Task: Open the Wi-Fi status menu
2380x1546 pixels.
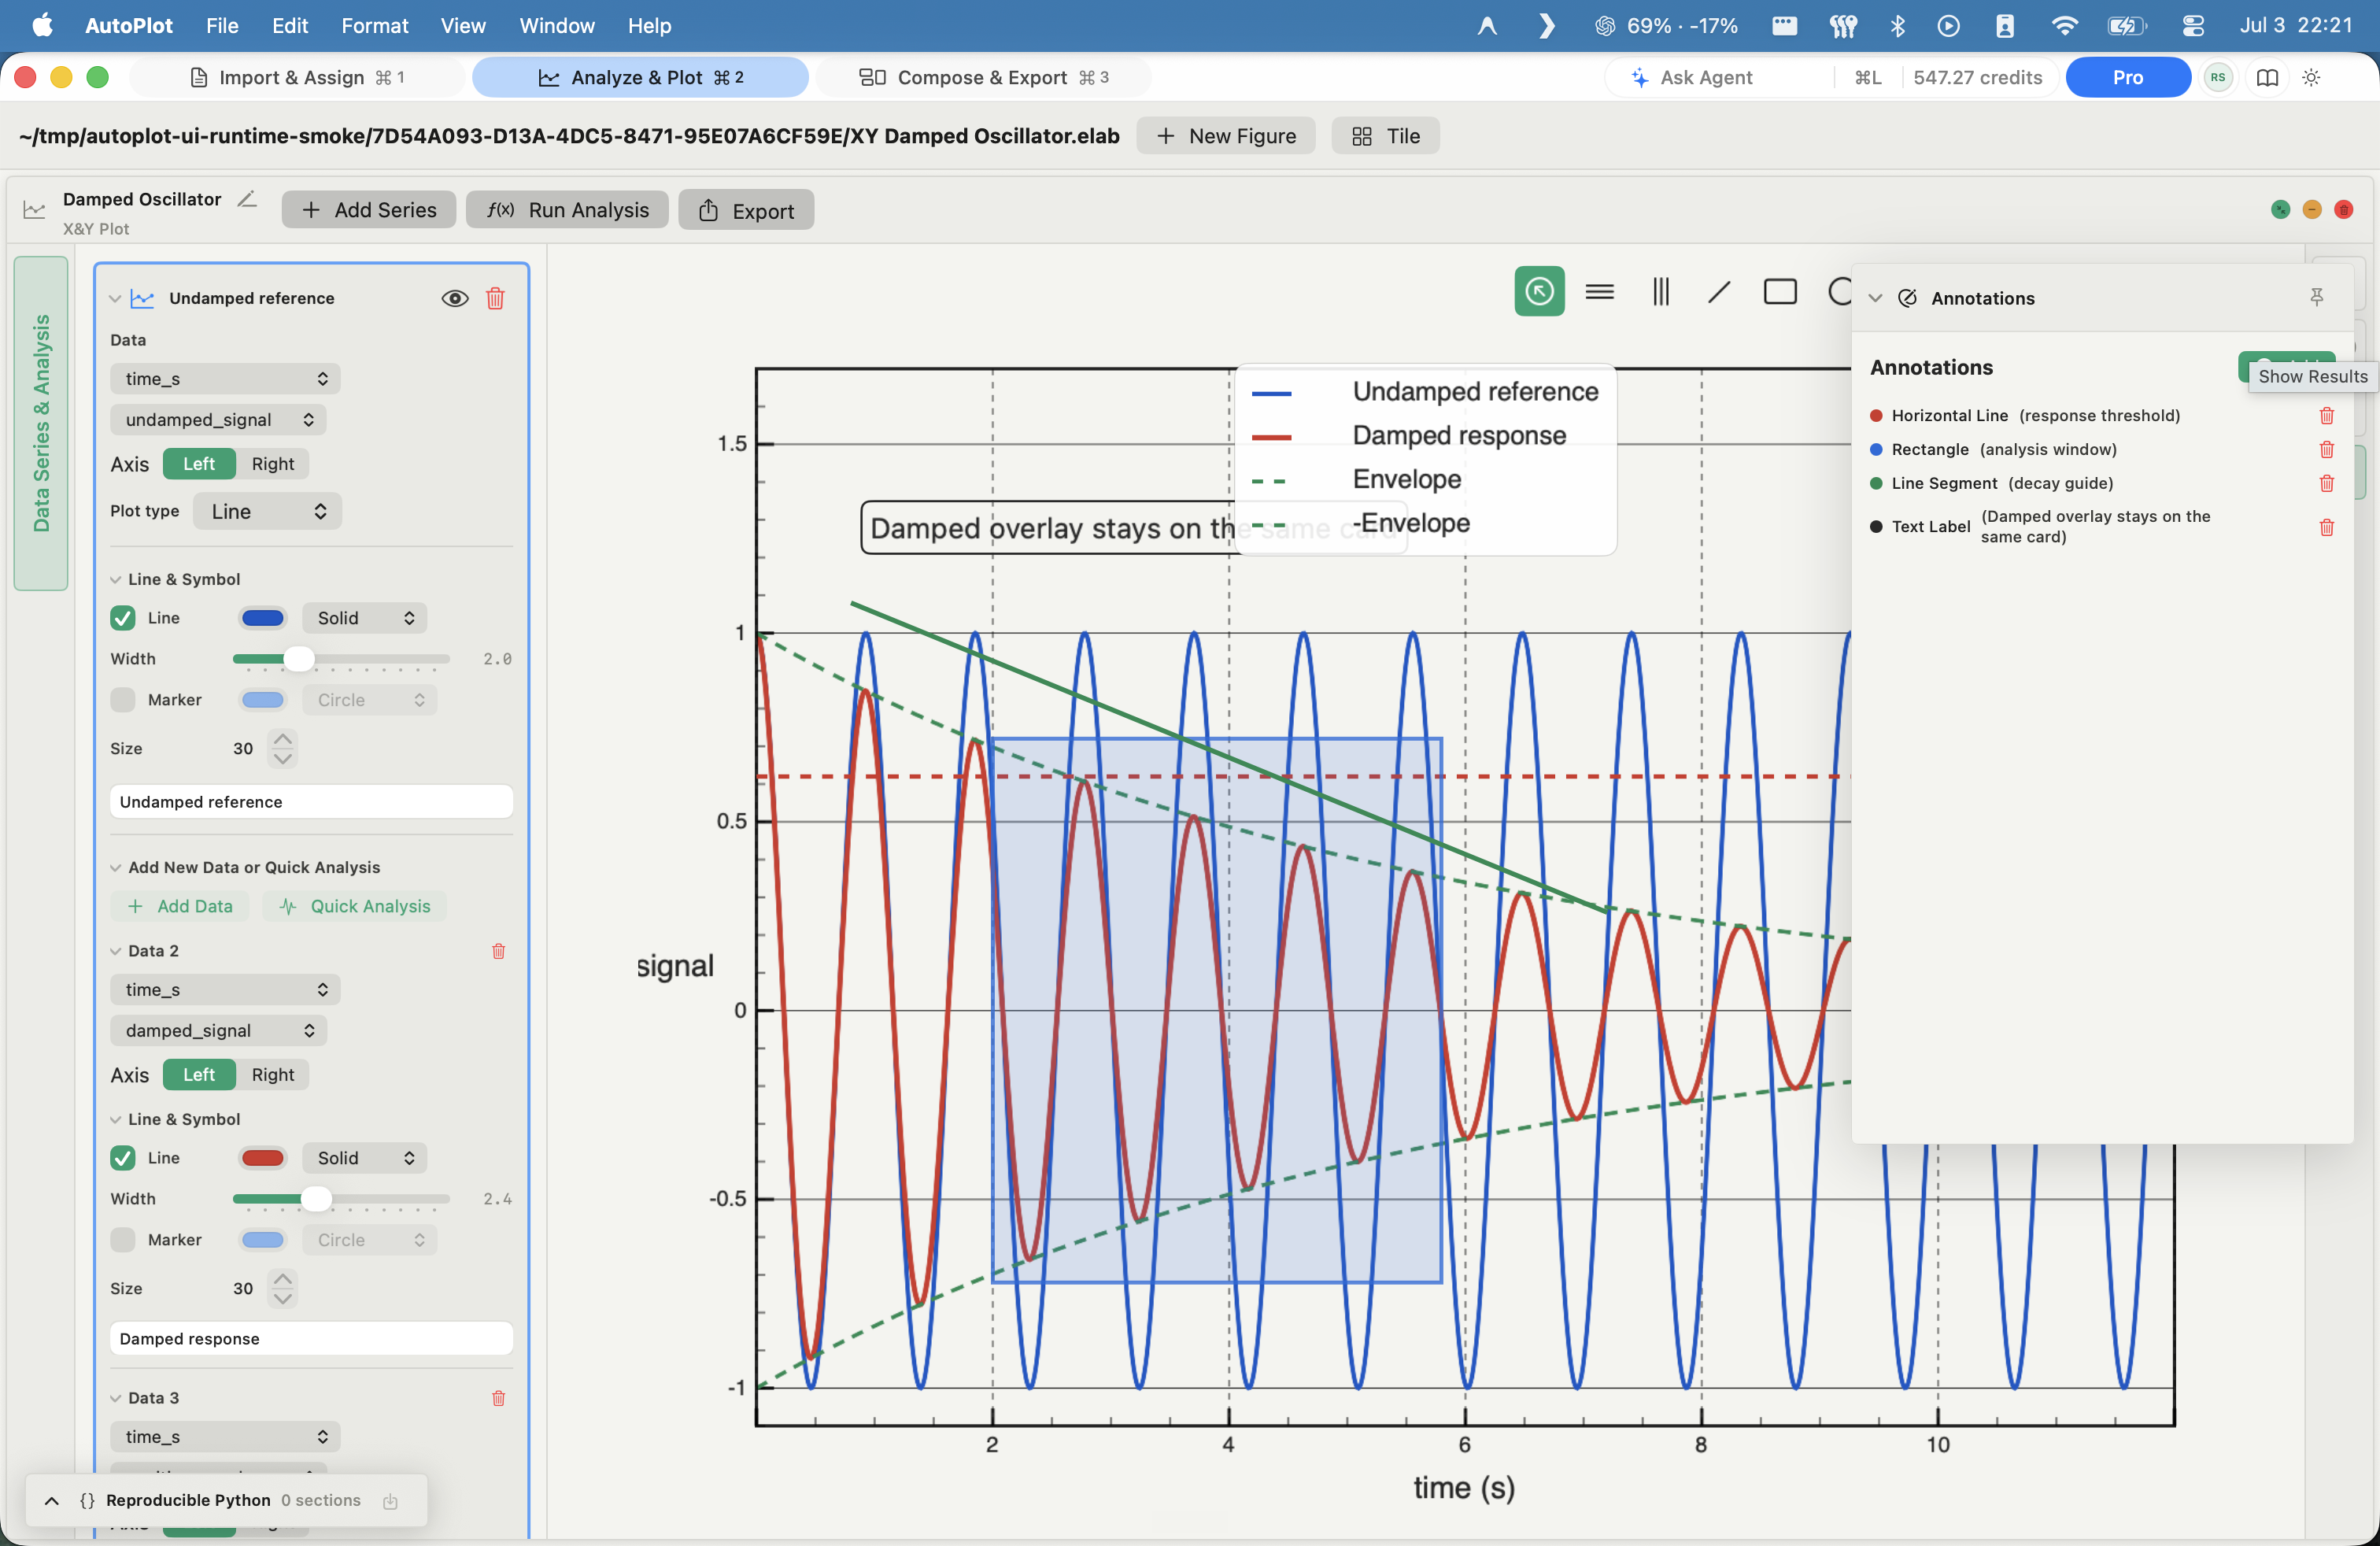Action: pos(2064,25)
